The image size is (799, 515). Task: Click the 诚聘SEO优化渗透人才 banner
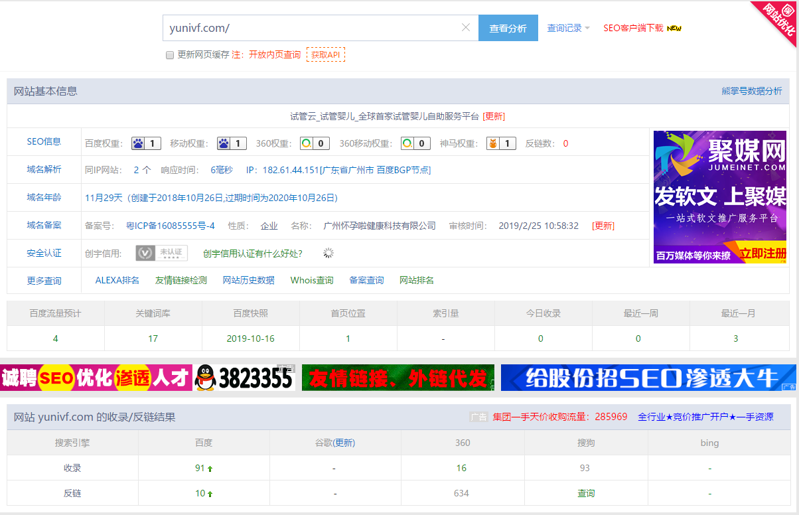coord(96,378)
